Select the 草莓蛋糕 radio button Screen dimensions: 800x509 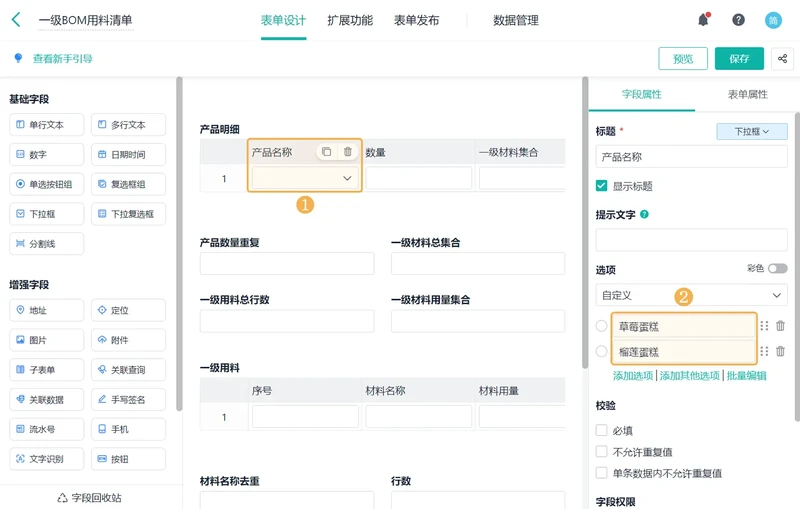(602, 325)
